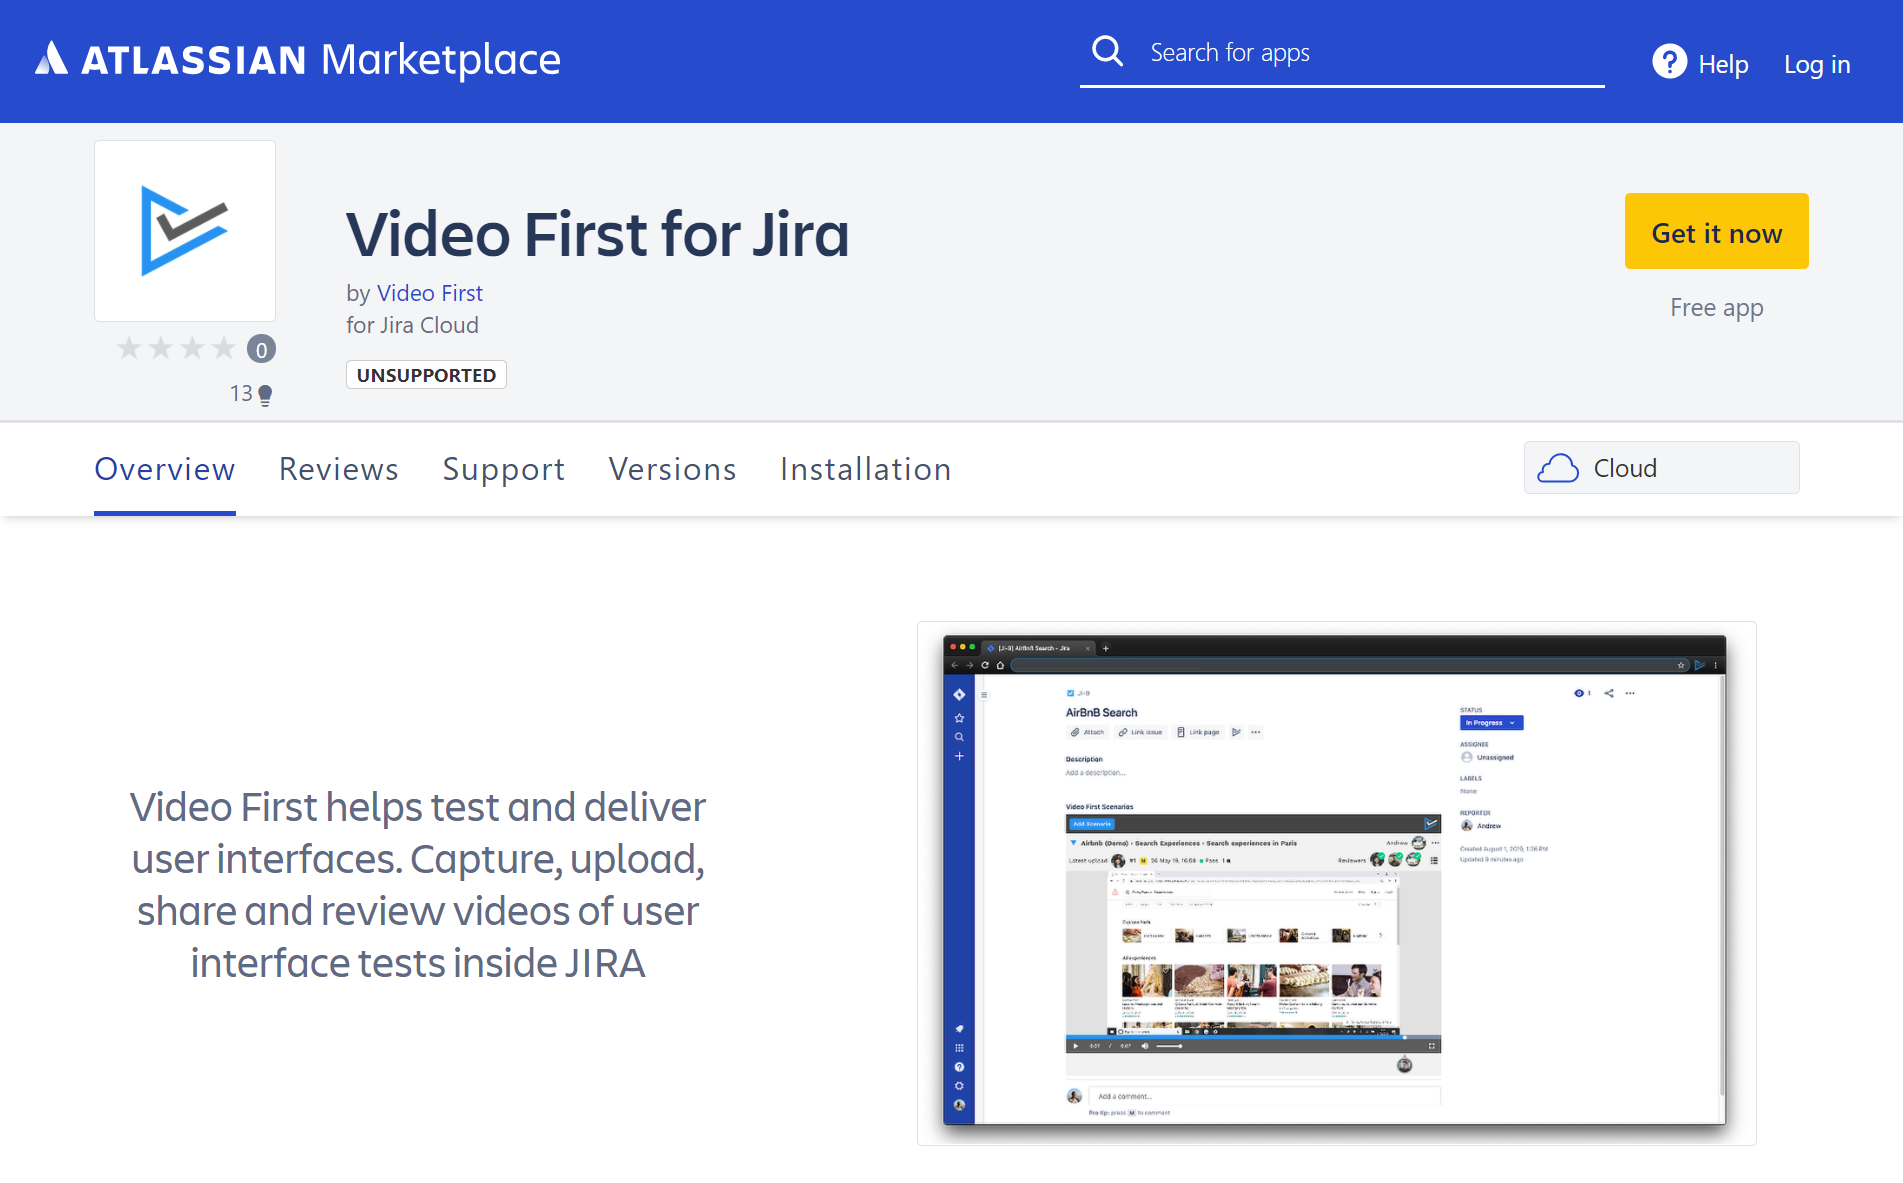The width and height of the screenshot is (1903, 1183).
Task: Mute the video with the volume icon
Action: tap(1145, 1045)
